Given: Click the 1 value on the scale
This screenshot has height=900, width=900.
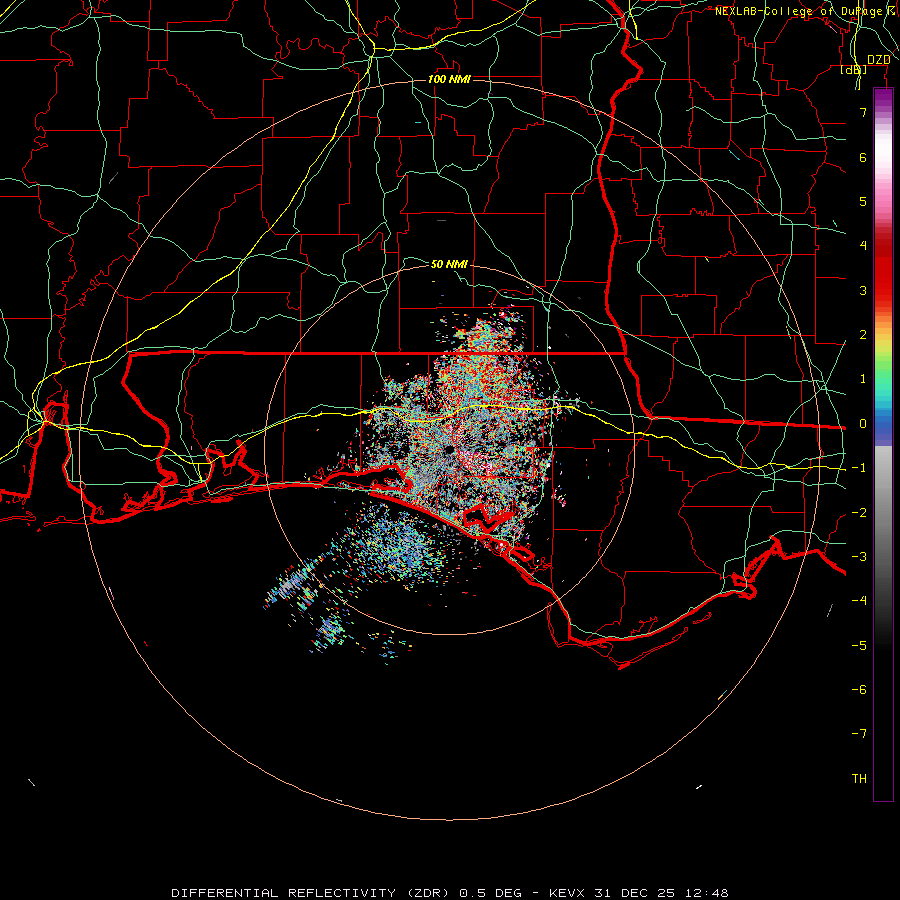Looking at the screenshot, I should click(x=863, y=379).
